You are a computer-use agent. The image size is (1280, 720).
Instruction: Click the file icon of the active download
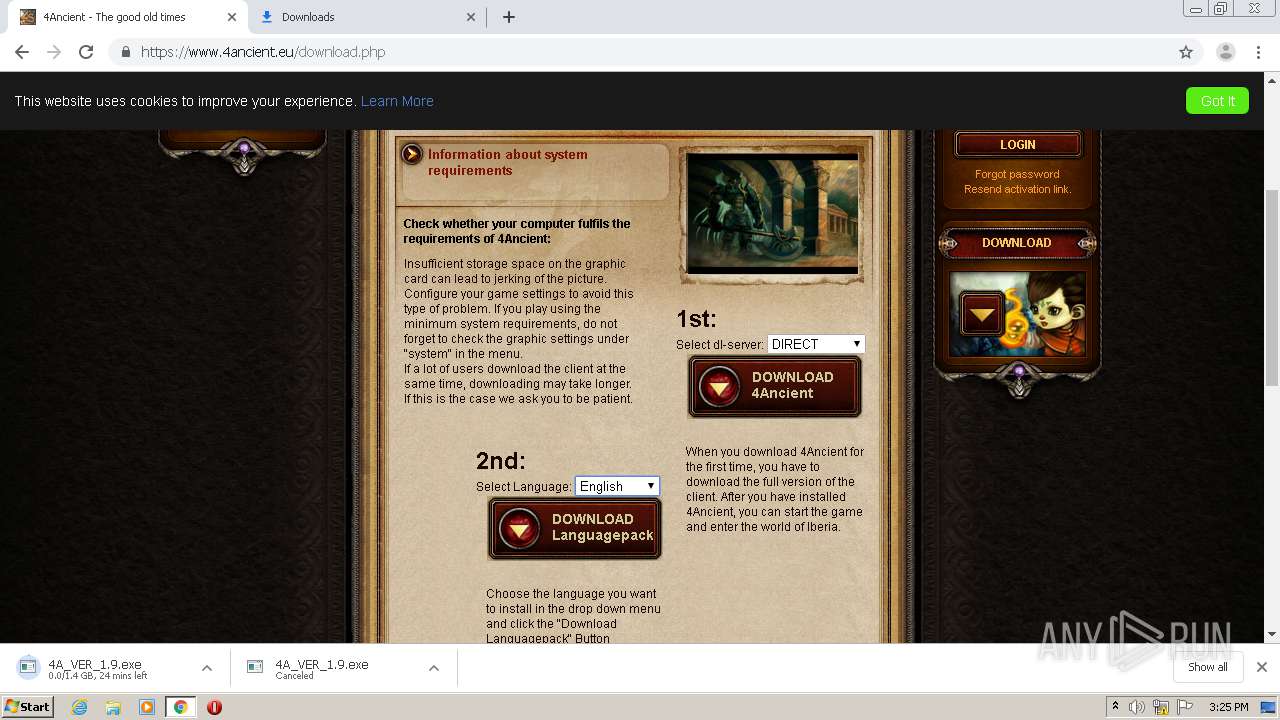(28, 667)
